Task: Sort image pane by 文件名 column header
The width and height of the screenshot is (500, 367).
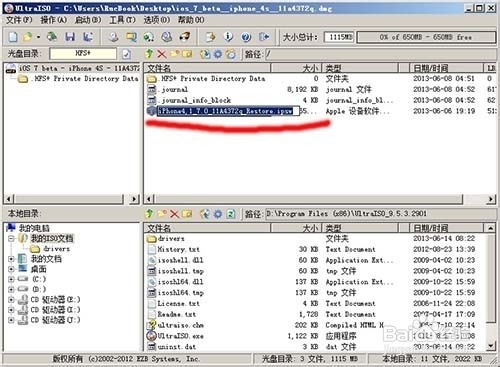Action: (x=207, y=68)
